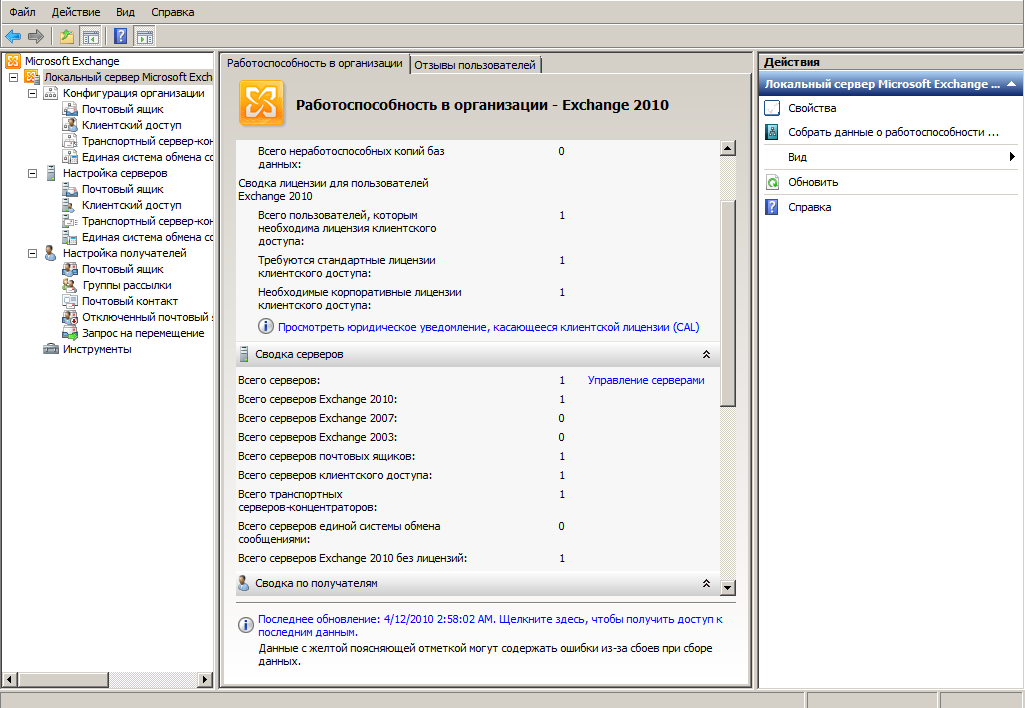The image size is (1025, 708).
Task: Collapse the Настройка получателей tree branch
Action: pyautogui.click(x=32, y=253)
